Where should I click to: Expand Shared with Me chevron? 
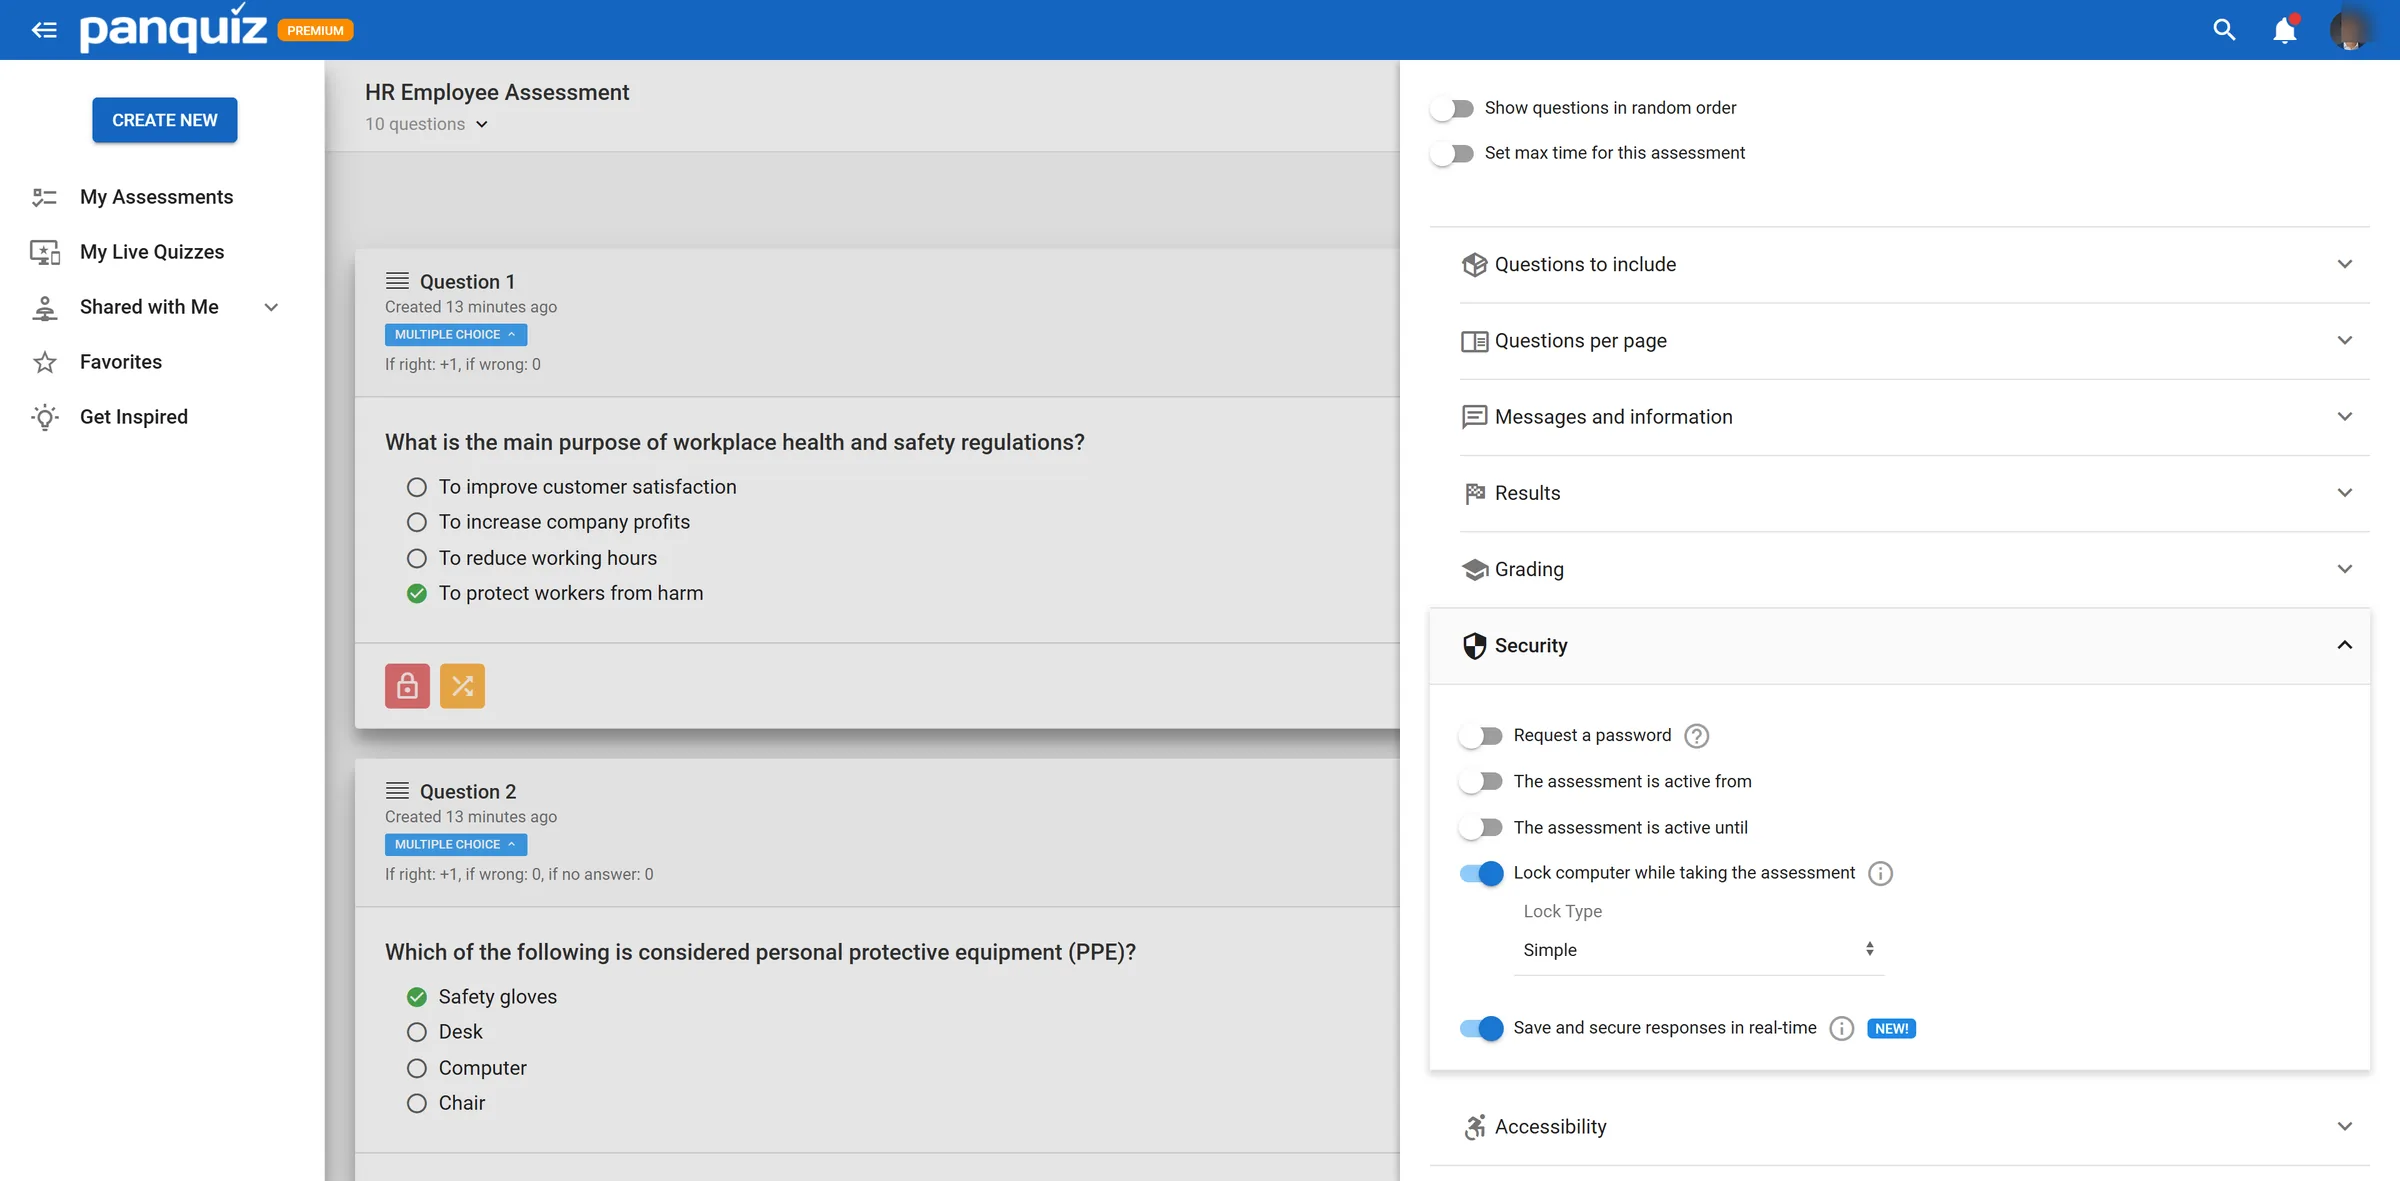tap(271, 307)
